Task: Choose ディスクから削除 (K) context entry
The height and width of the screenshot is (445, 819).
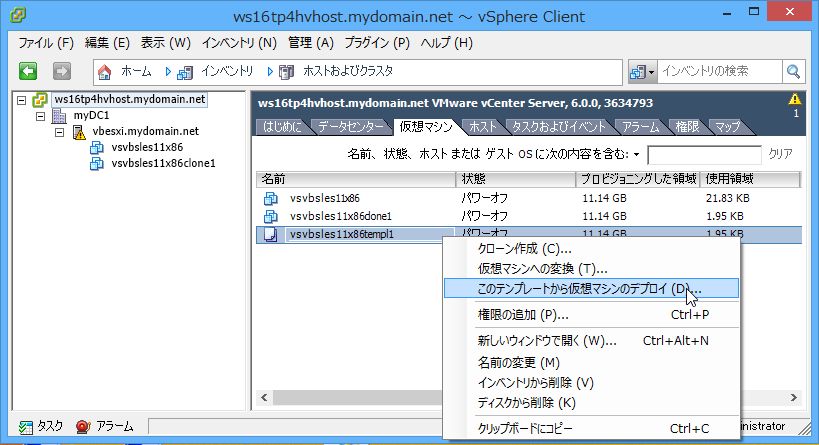Action: click(x=591, y=403)
